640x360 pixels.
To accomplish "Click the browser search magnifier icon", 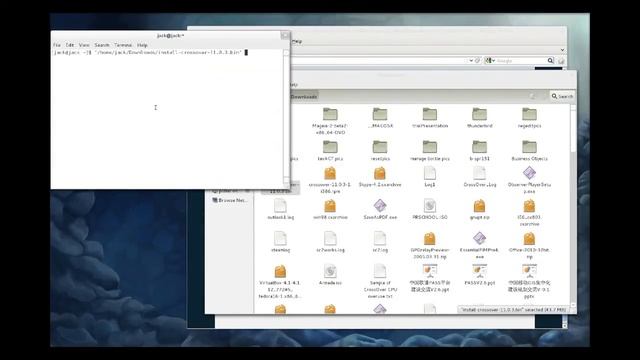I will coord(550,60).
